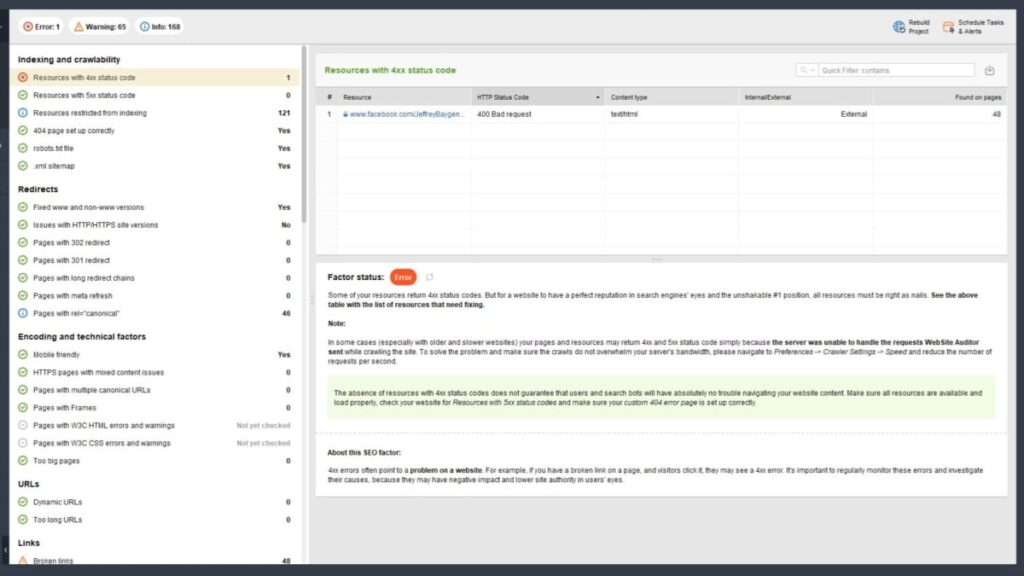The image size is (1024, 576).
Task: Click the export table icon
Action: tap(989, 71)
